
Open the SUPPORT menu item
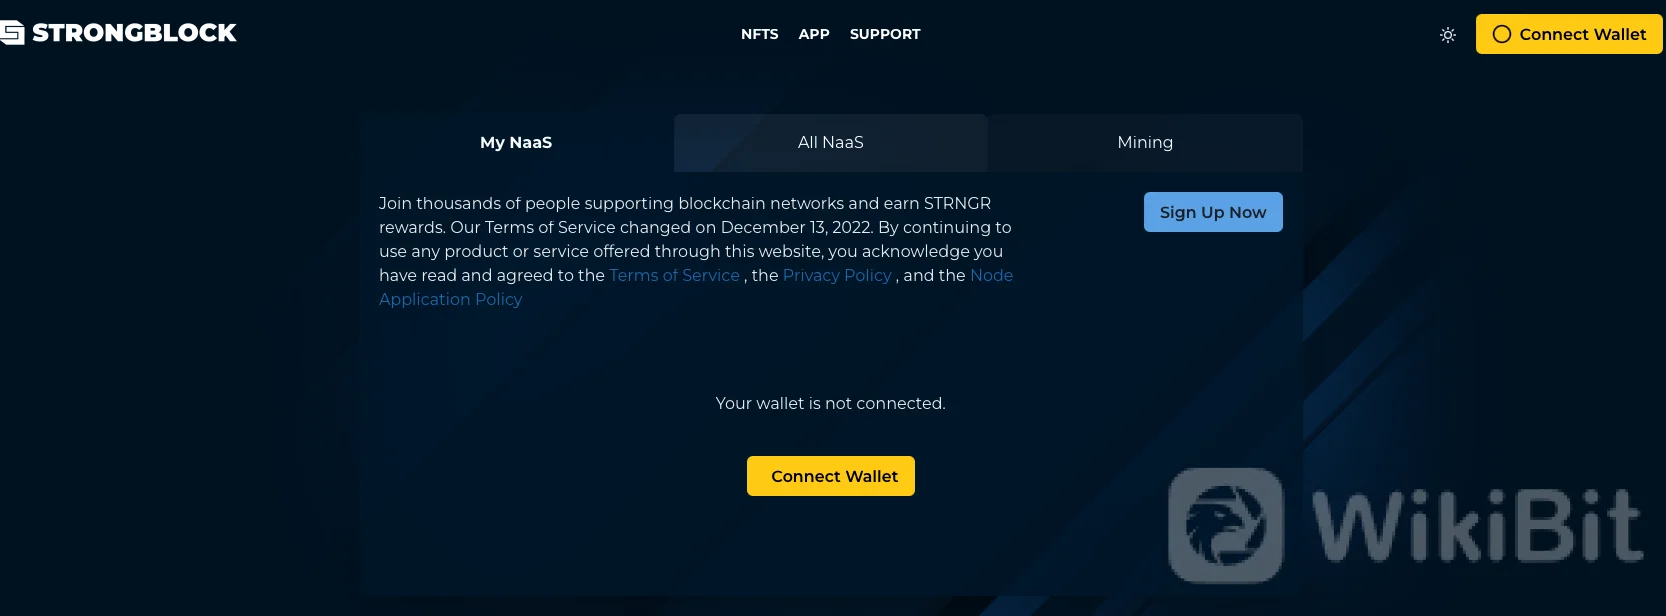click(885, 34)
